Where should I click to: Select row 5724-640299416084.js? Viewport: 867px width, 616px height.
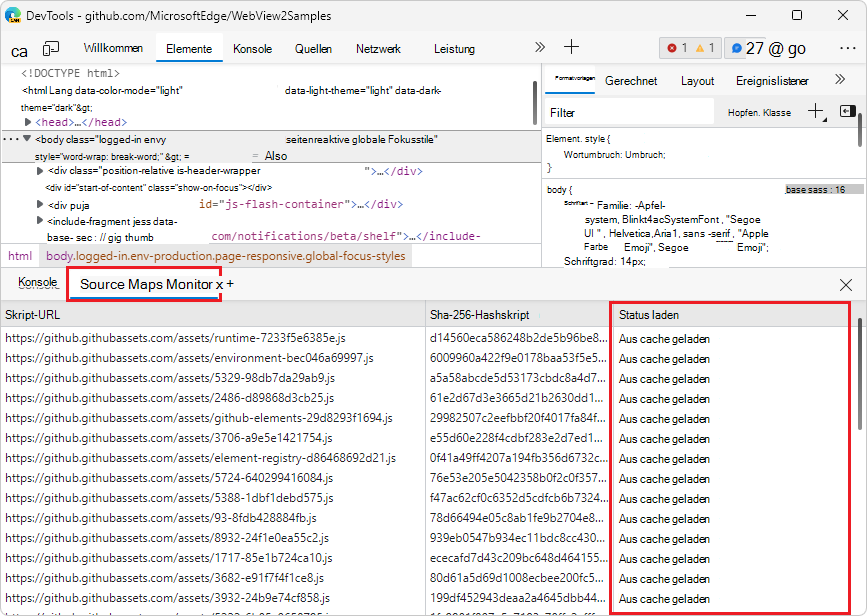point(426,478)
